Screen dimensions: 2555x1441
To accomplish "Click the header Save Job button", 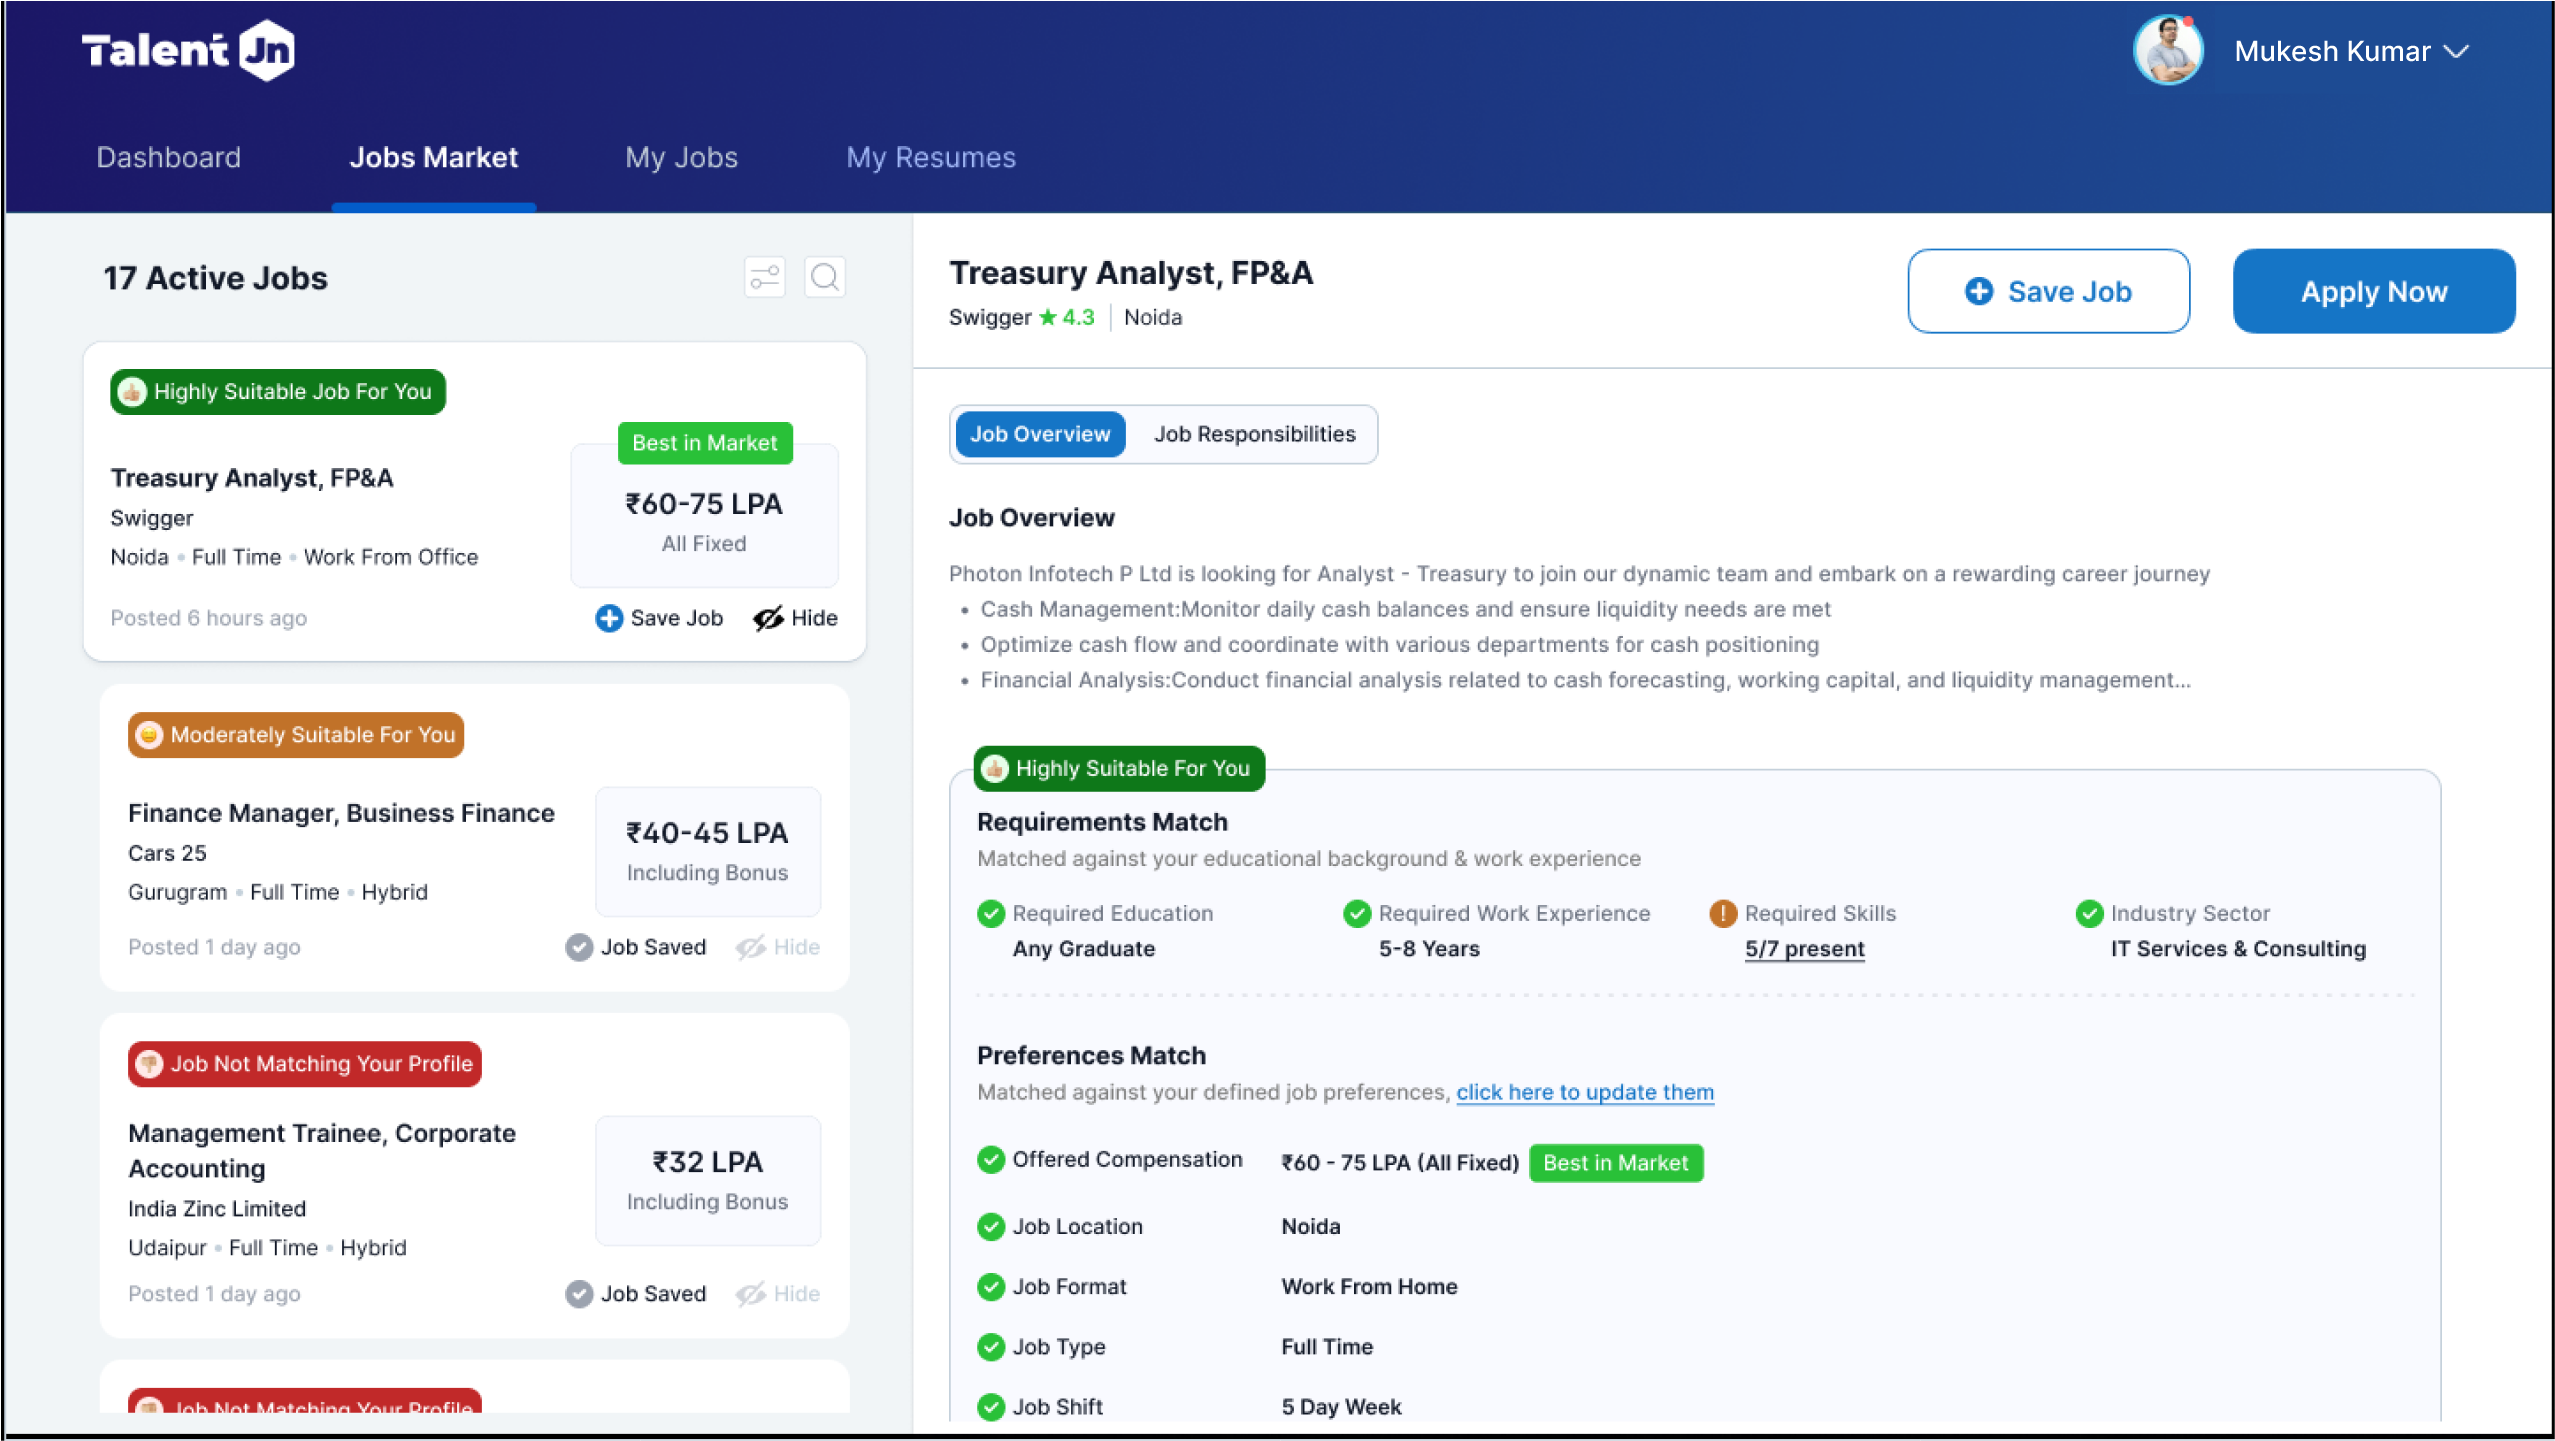I will point(2048,291).
